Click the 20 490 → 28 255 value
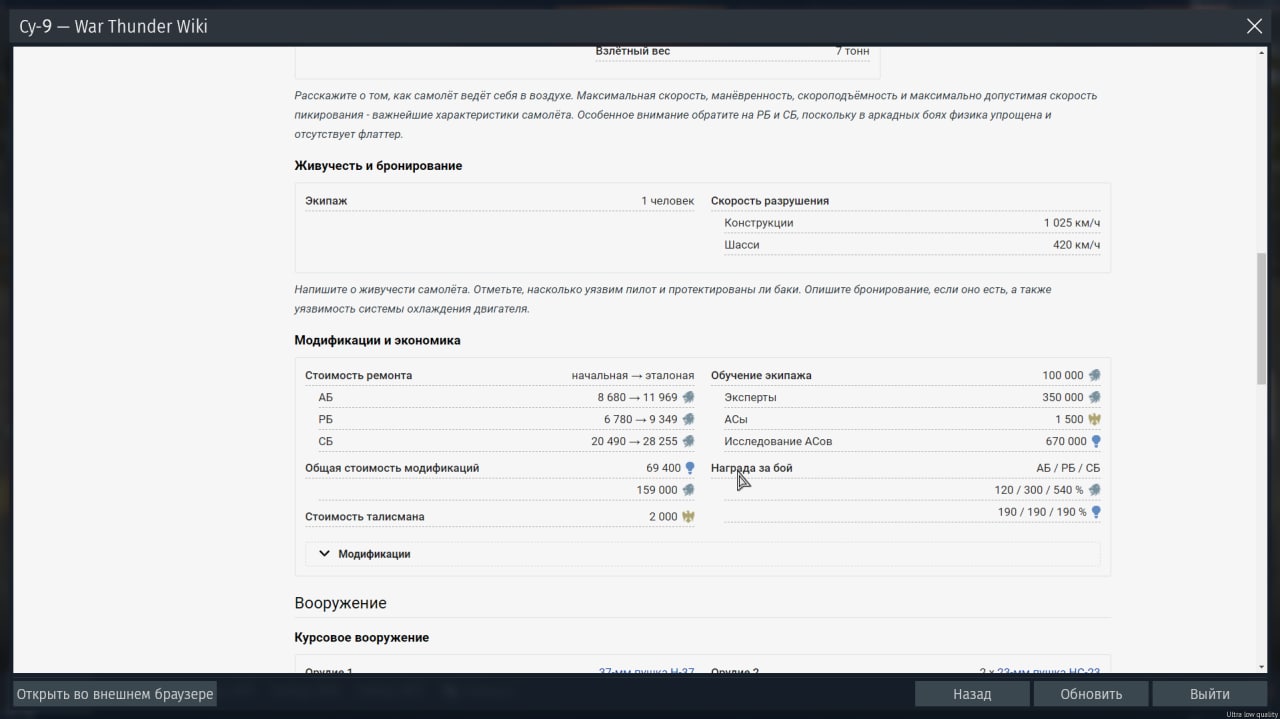Screen dimensions: 1280x719 [x=634, y=441]
